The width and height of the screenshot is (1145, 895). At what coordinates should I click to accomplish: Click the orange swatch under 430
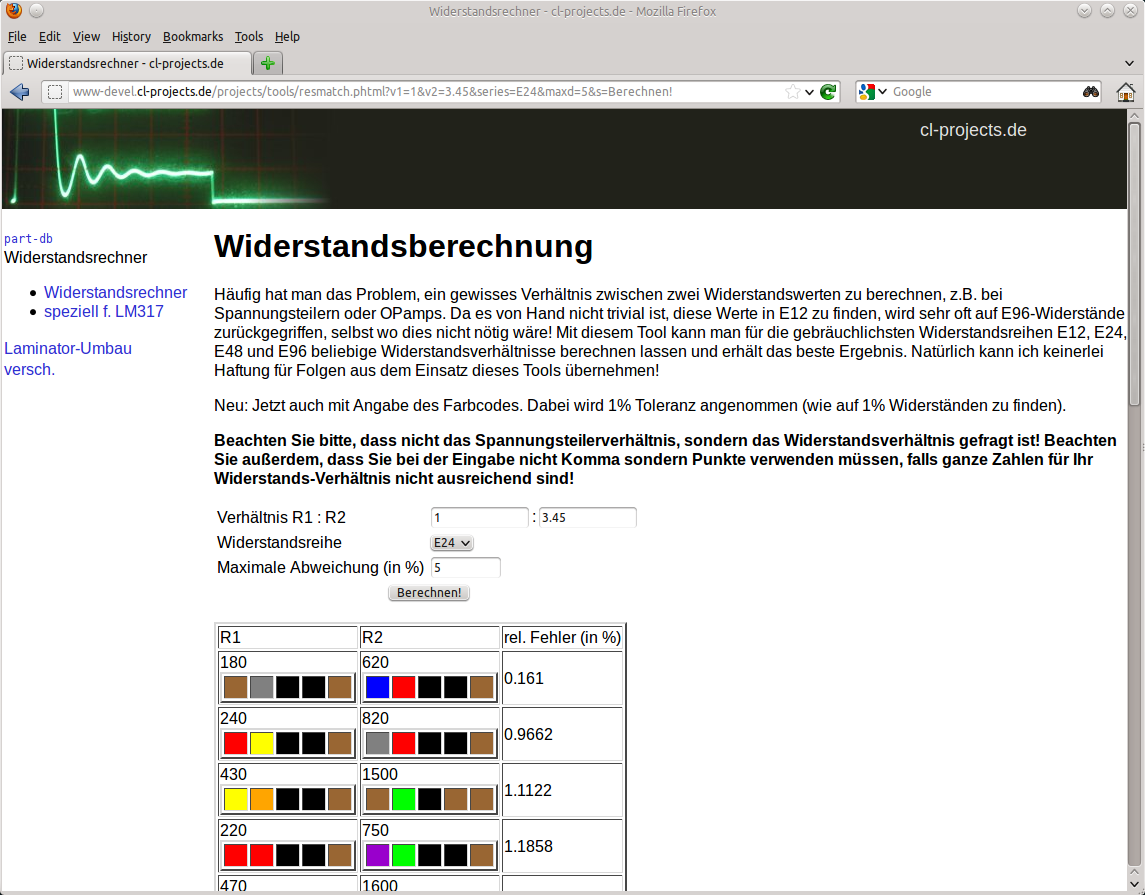pos(261,799)
